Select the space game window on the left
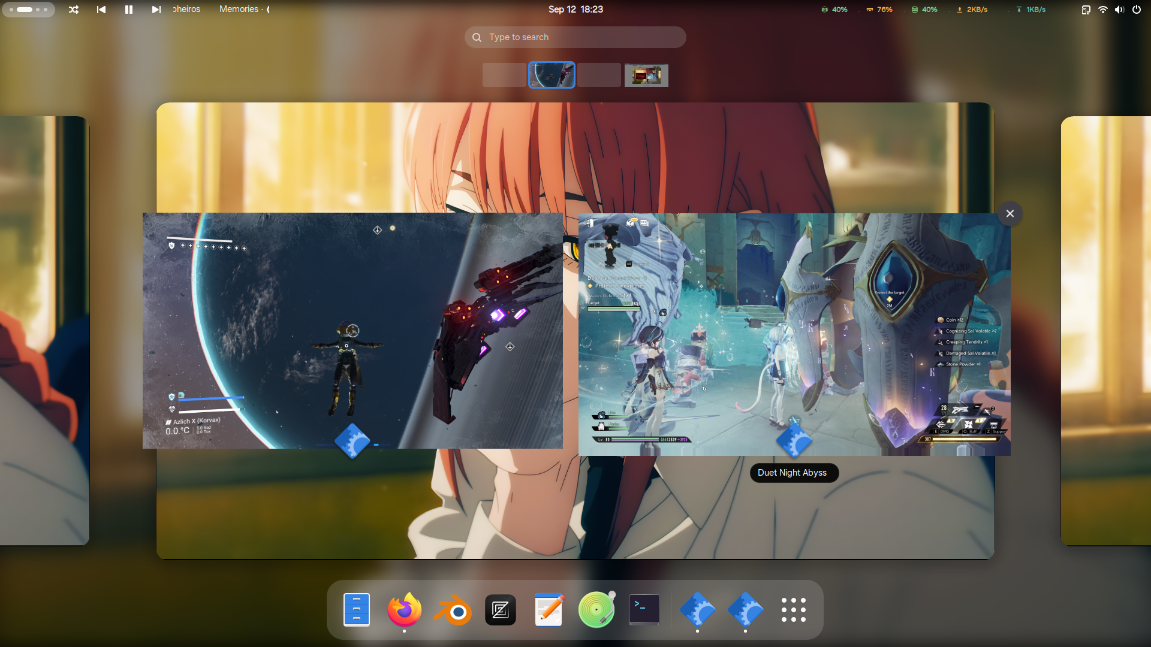1151x647 pixels. (352, 330)
